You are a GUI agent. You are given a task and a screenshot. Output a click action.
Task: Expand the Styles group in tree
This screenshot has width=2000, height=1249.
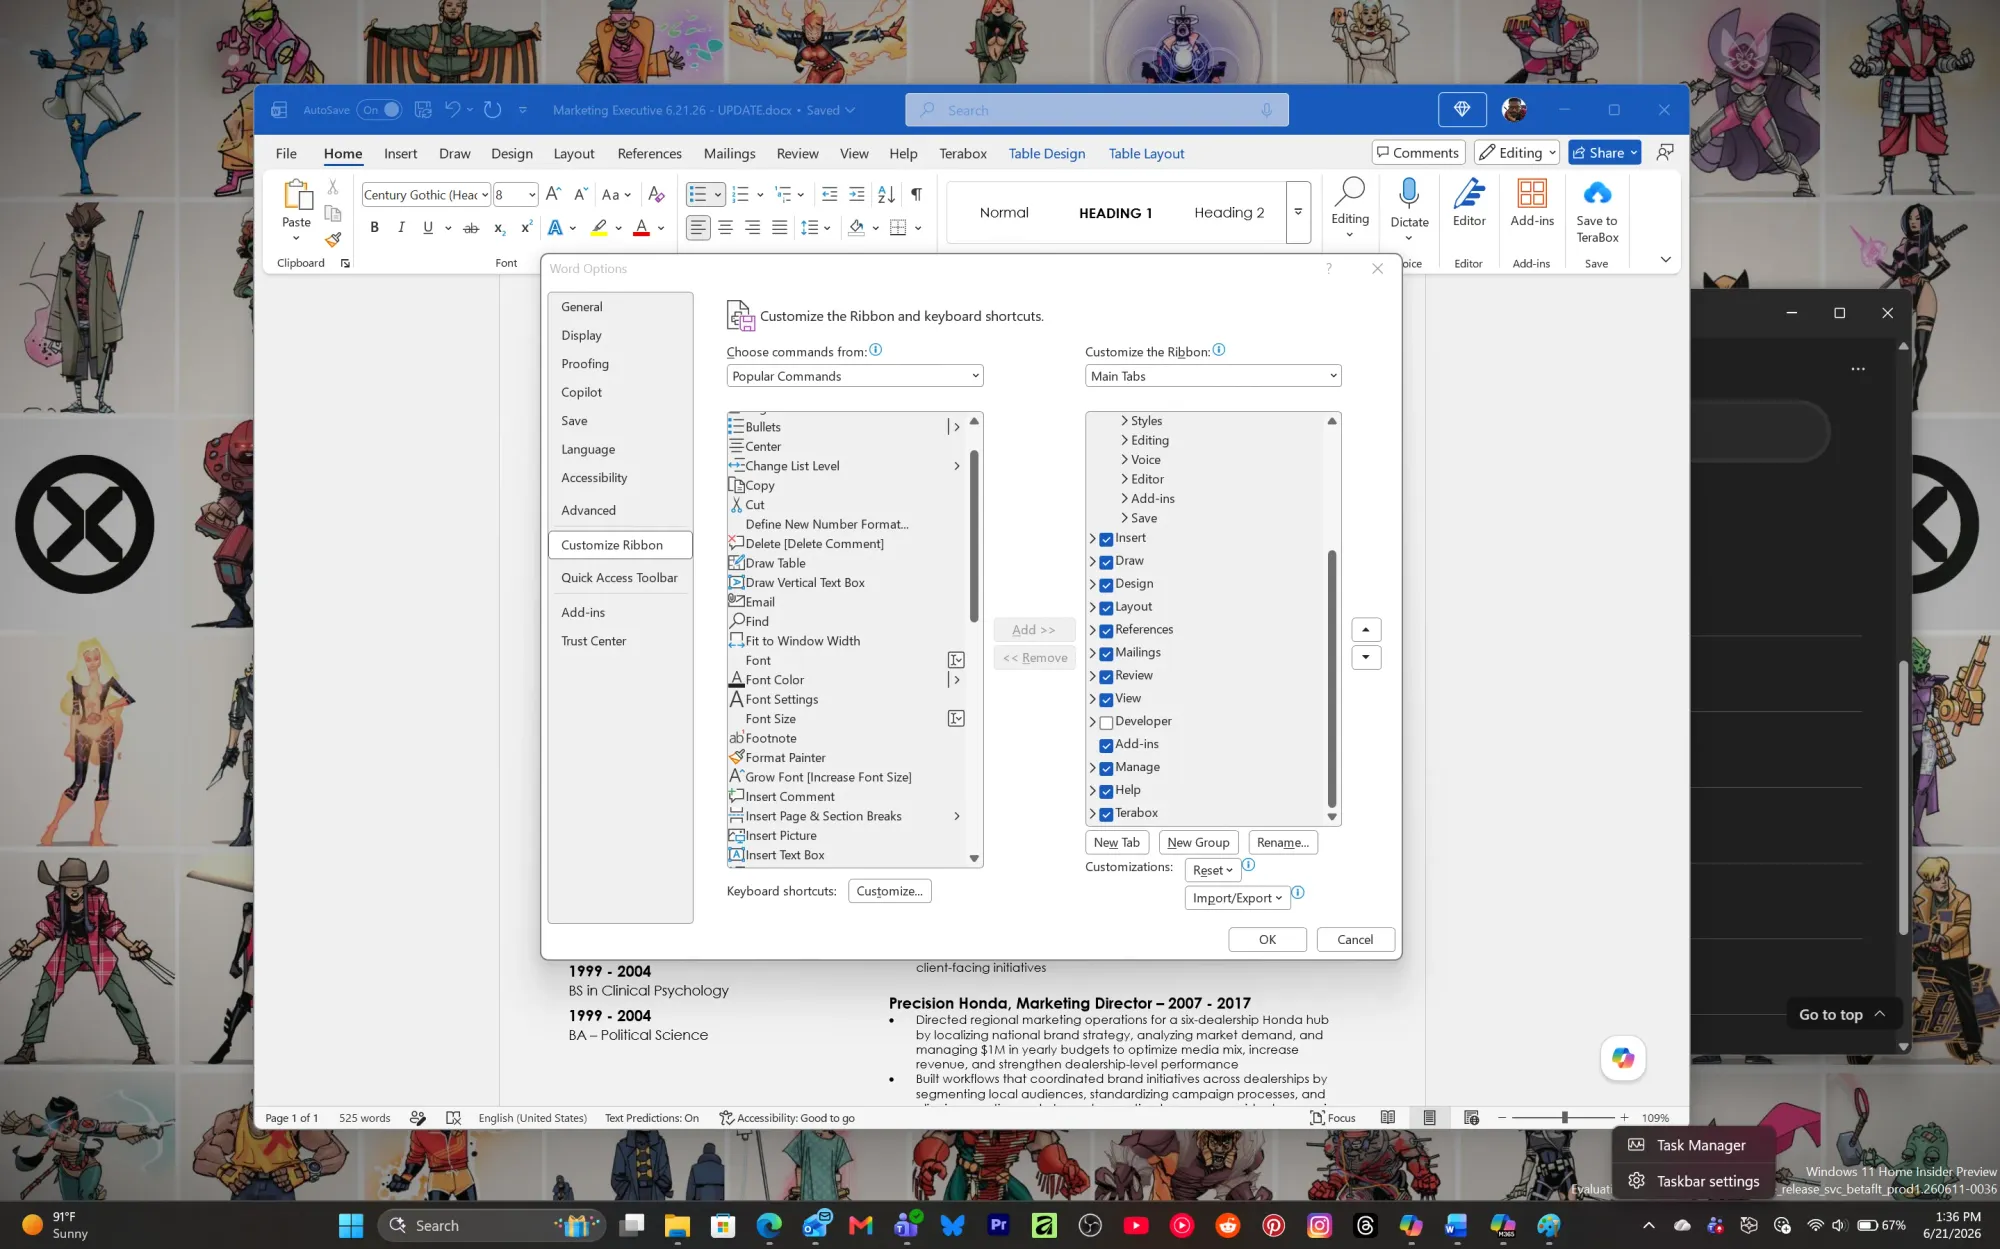[1125, 421]
